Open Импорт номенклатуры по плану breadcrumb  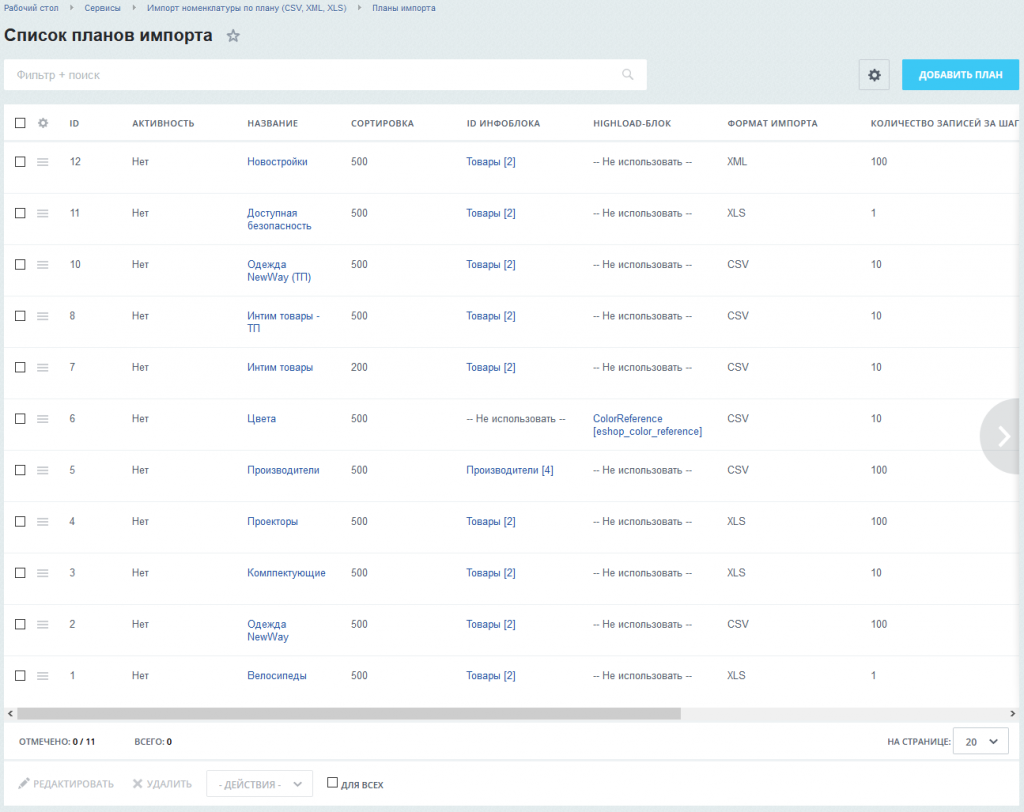247,8
